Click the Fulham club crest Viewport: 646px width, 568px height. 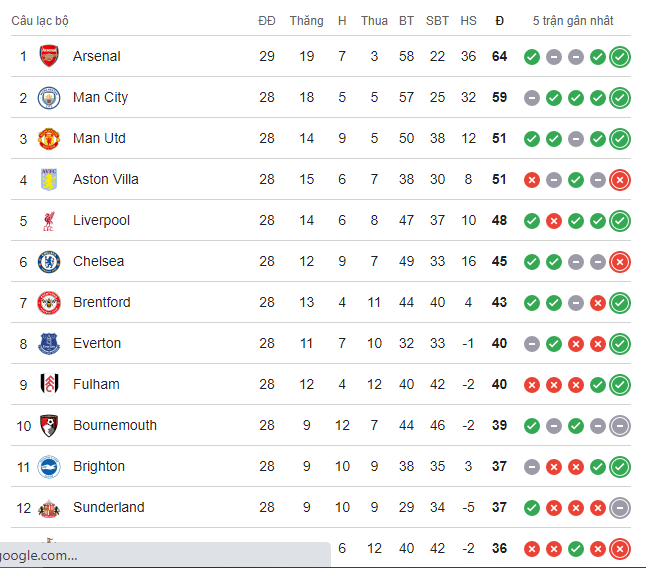click(49, 385)
